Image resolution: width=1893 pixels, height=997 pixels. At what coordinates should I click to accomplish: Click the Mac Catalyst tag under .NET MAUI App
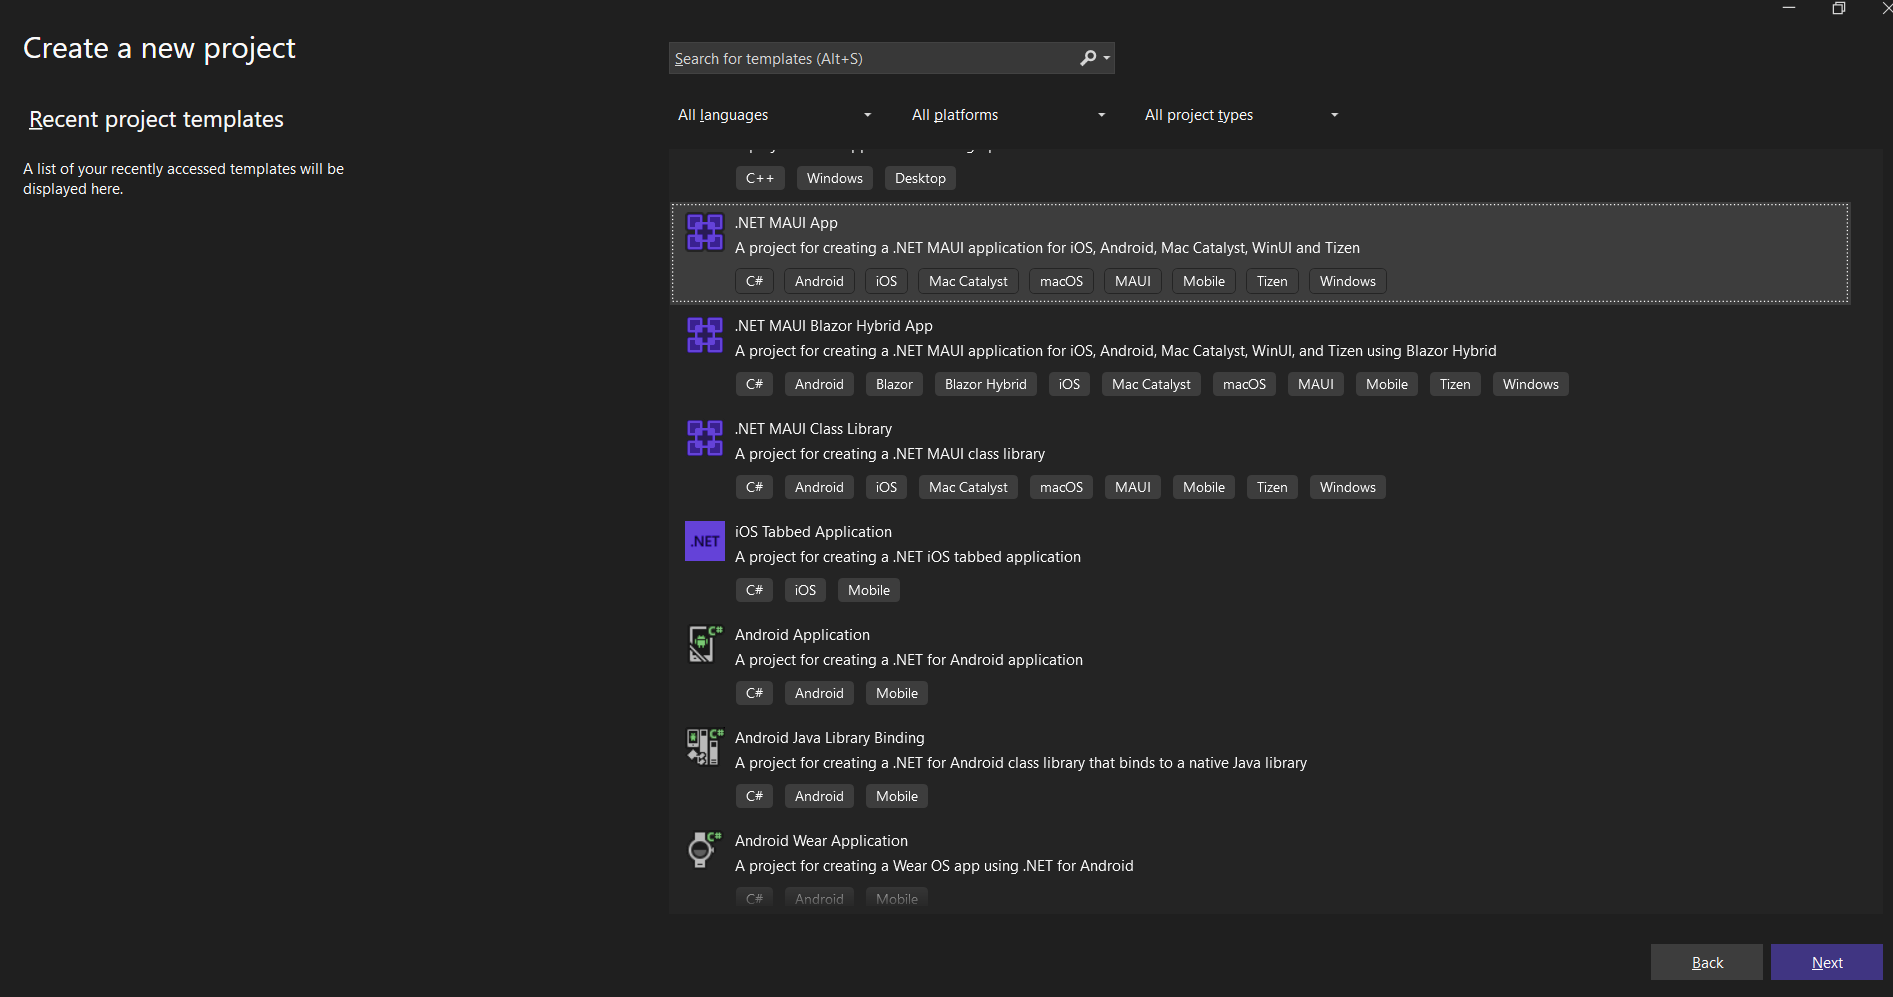coord(967,281)
